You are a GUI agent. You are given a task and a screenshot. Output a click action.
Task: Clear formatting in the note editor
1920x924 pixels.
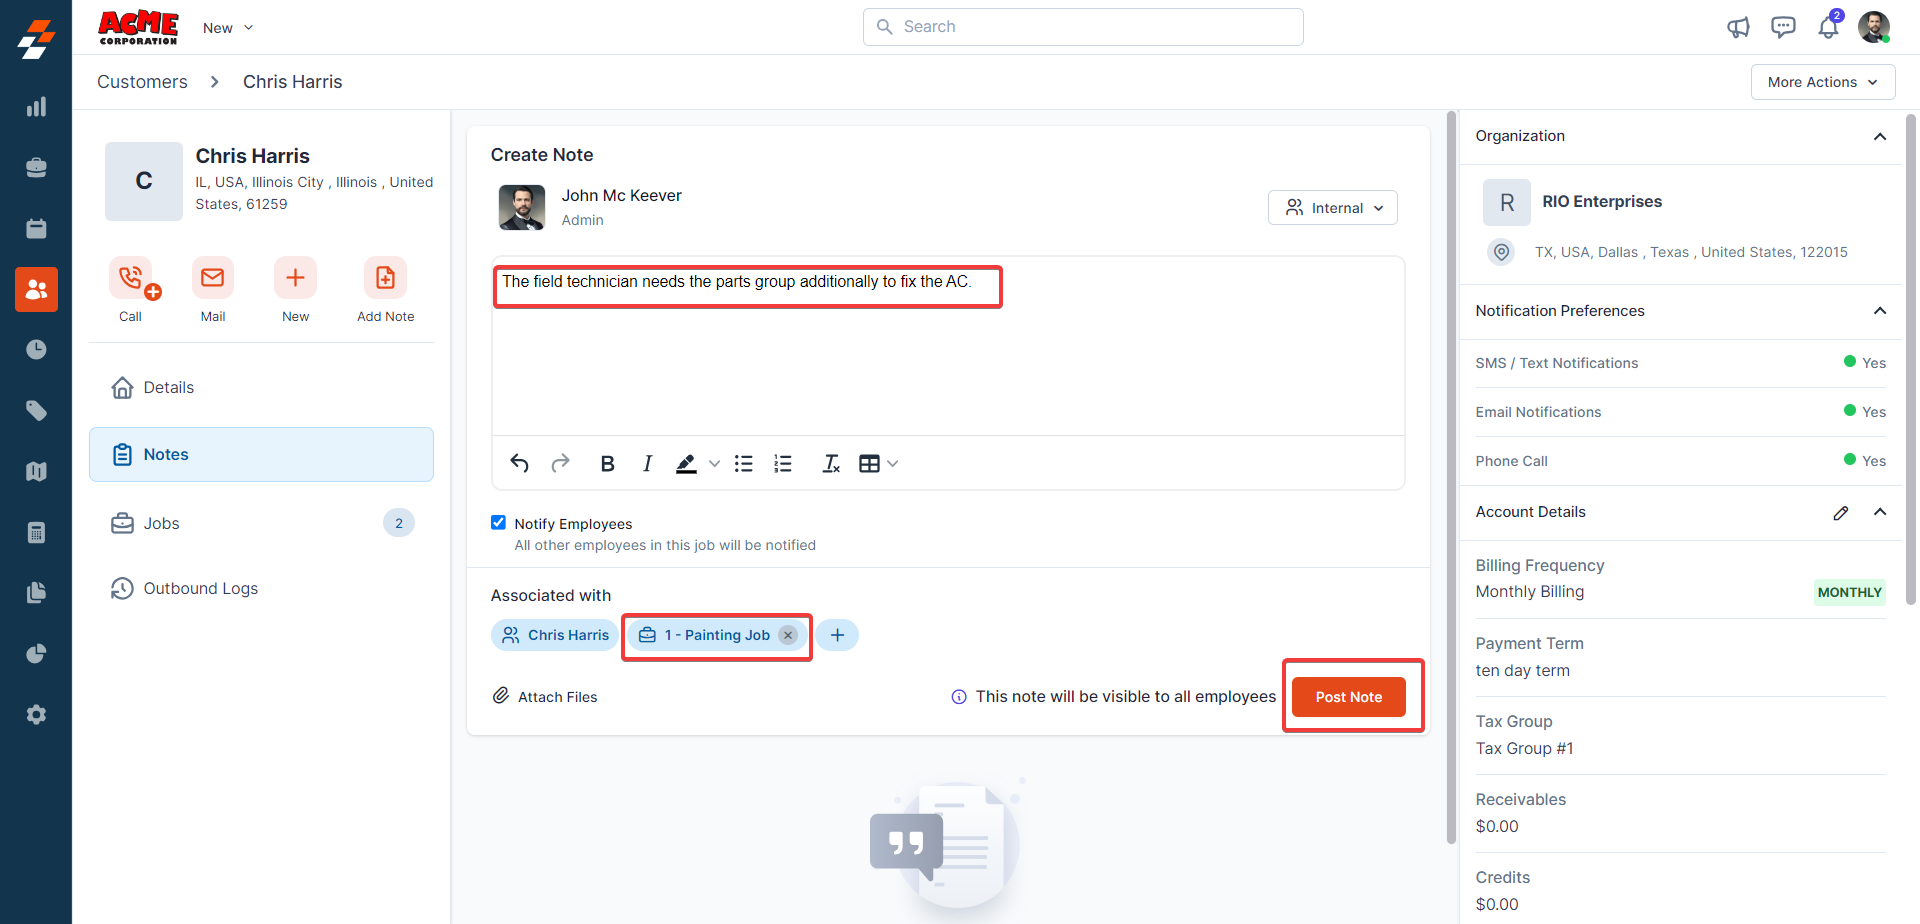(x=831, y=463)
